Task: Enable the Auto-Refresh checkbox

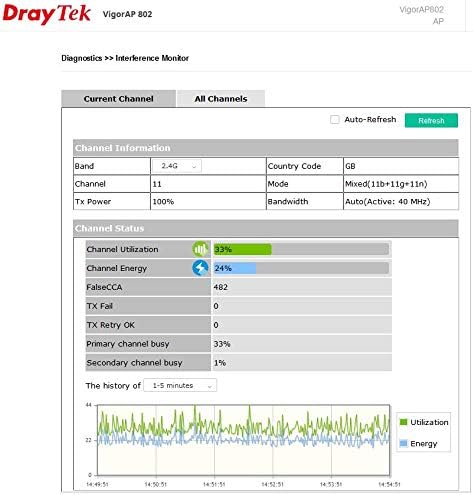Action: tap(335, 119)
